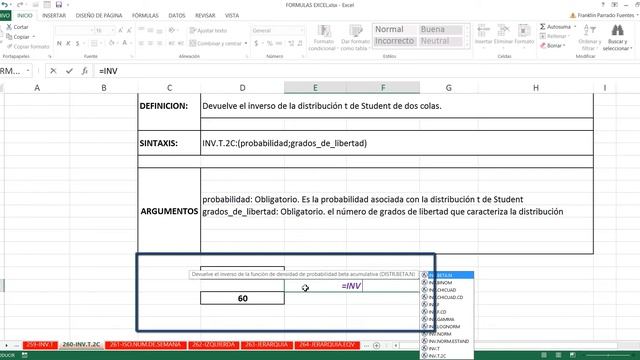Open the DISEÑO DE PÁGINA tab
The width and height of the screenshot is (640, 360).
(x=99, y=16)
